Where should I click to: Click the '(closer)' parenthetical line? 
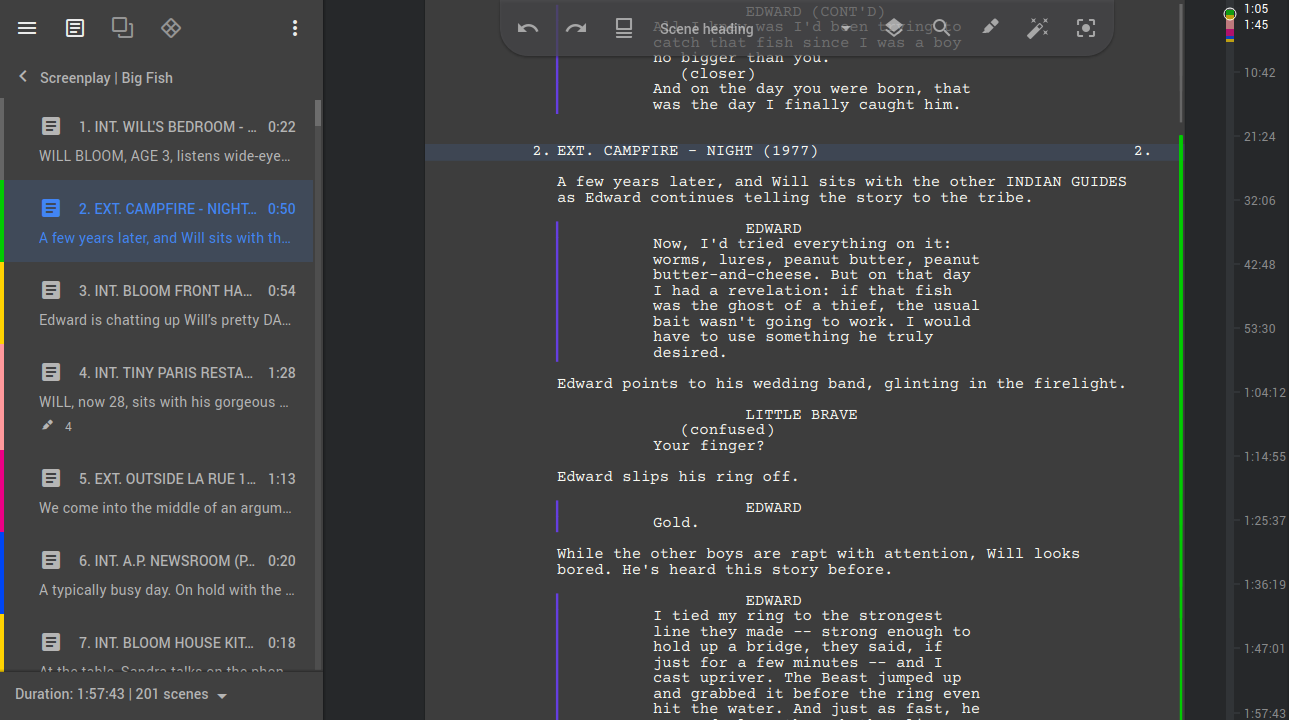718,74
